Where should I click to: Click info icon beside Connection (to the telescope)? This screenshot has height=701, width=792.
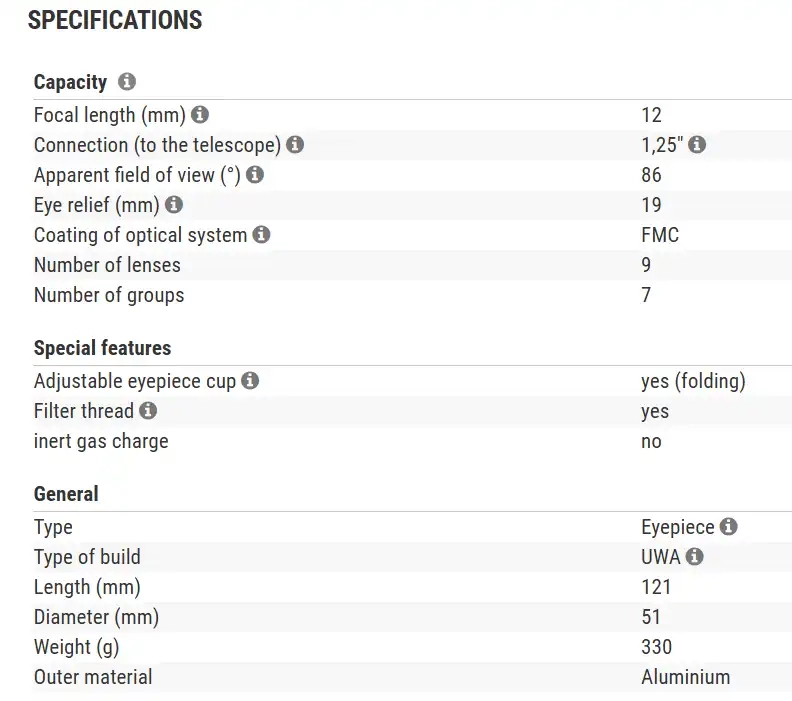[x=295, y=145]
